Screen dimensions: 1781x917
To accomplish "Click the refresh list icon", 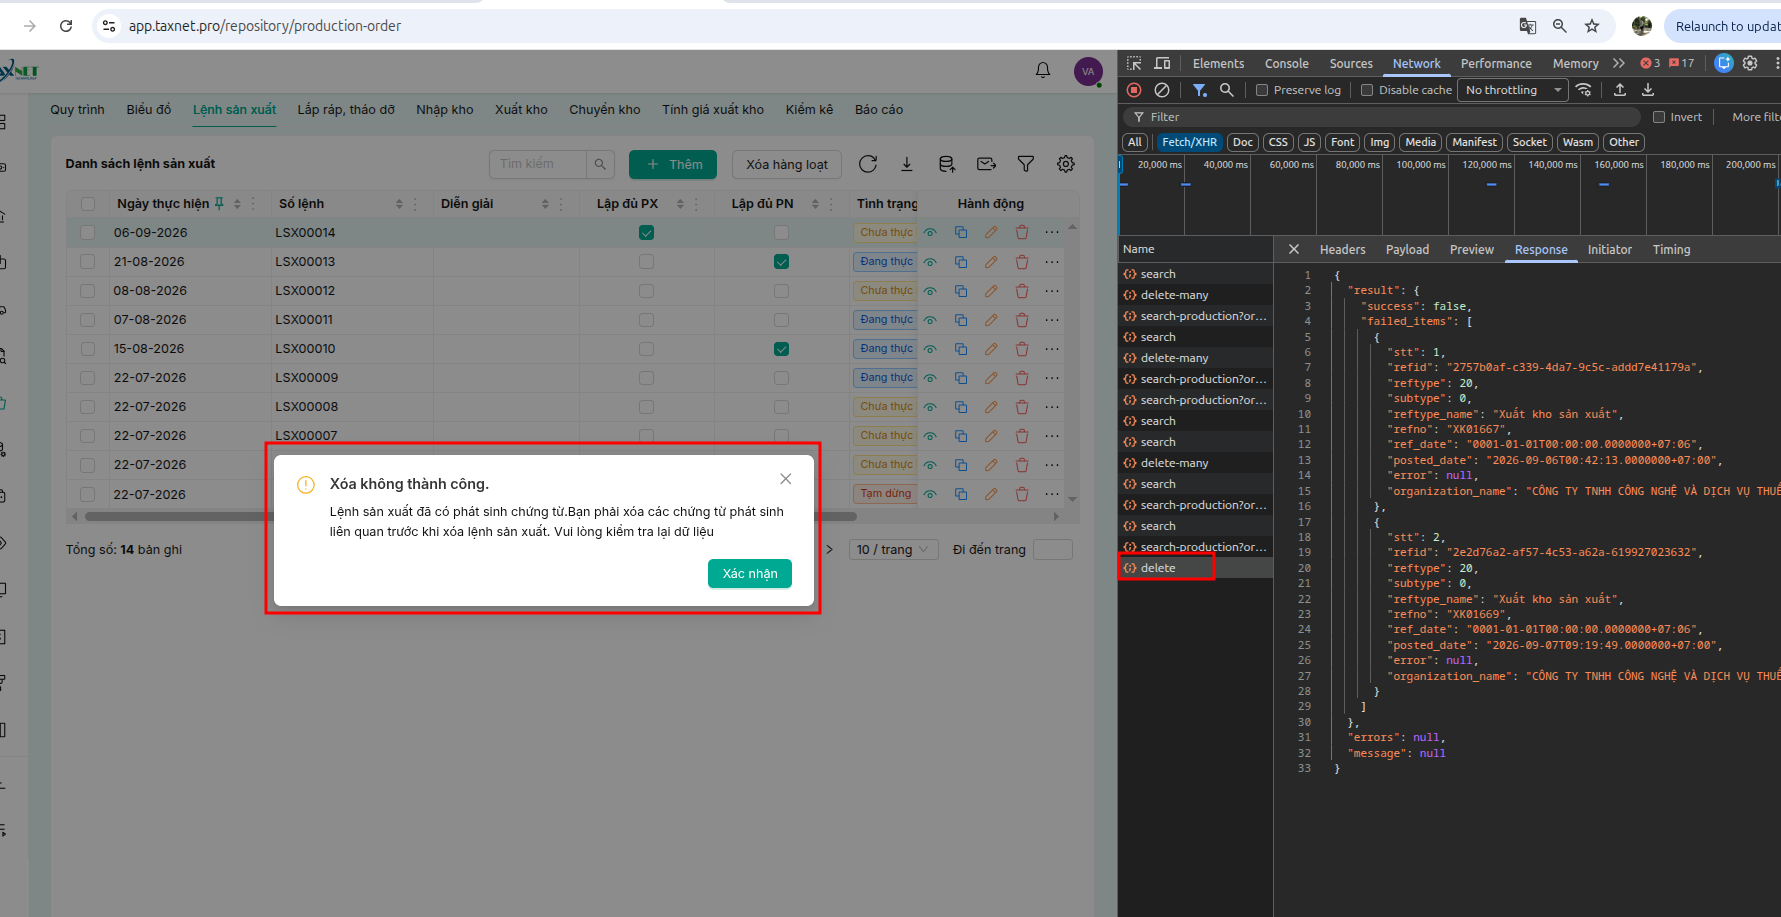I will [x=868, y=164].
